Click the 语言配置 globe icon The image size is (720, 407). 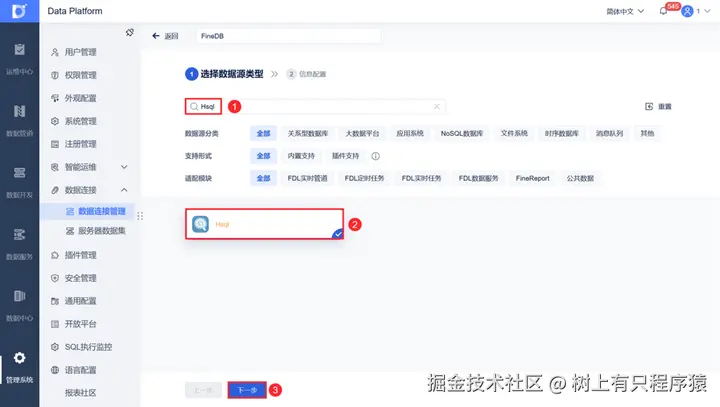[x=55, y=370]
